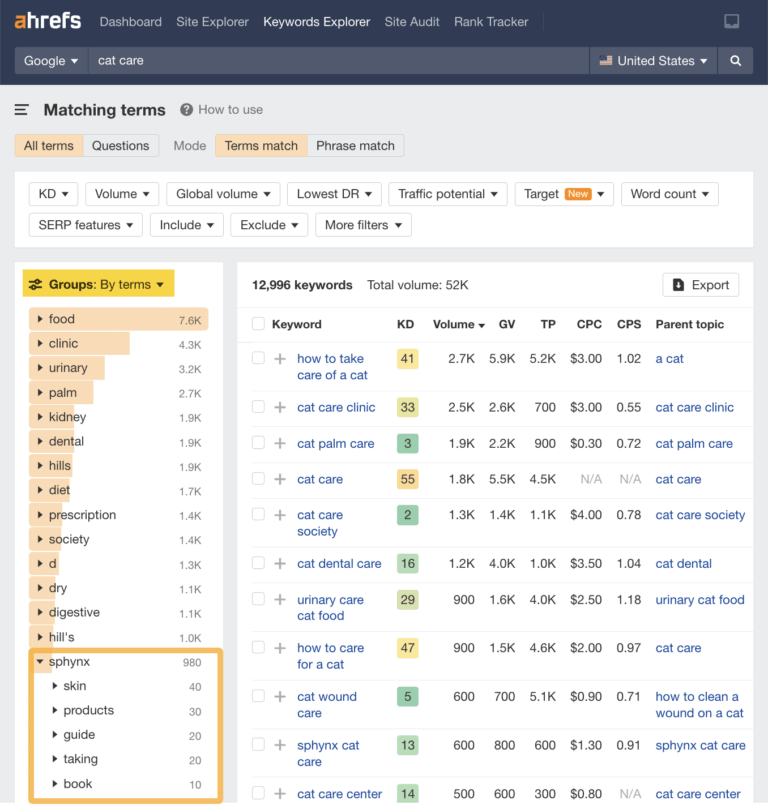
Task: Click the sliders icon on the Groups button
Action: [36, 283]
